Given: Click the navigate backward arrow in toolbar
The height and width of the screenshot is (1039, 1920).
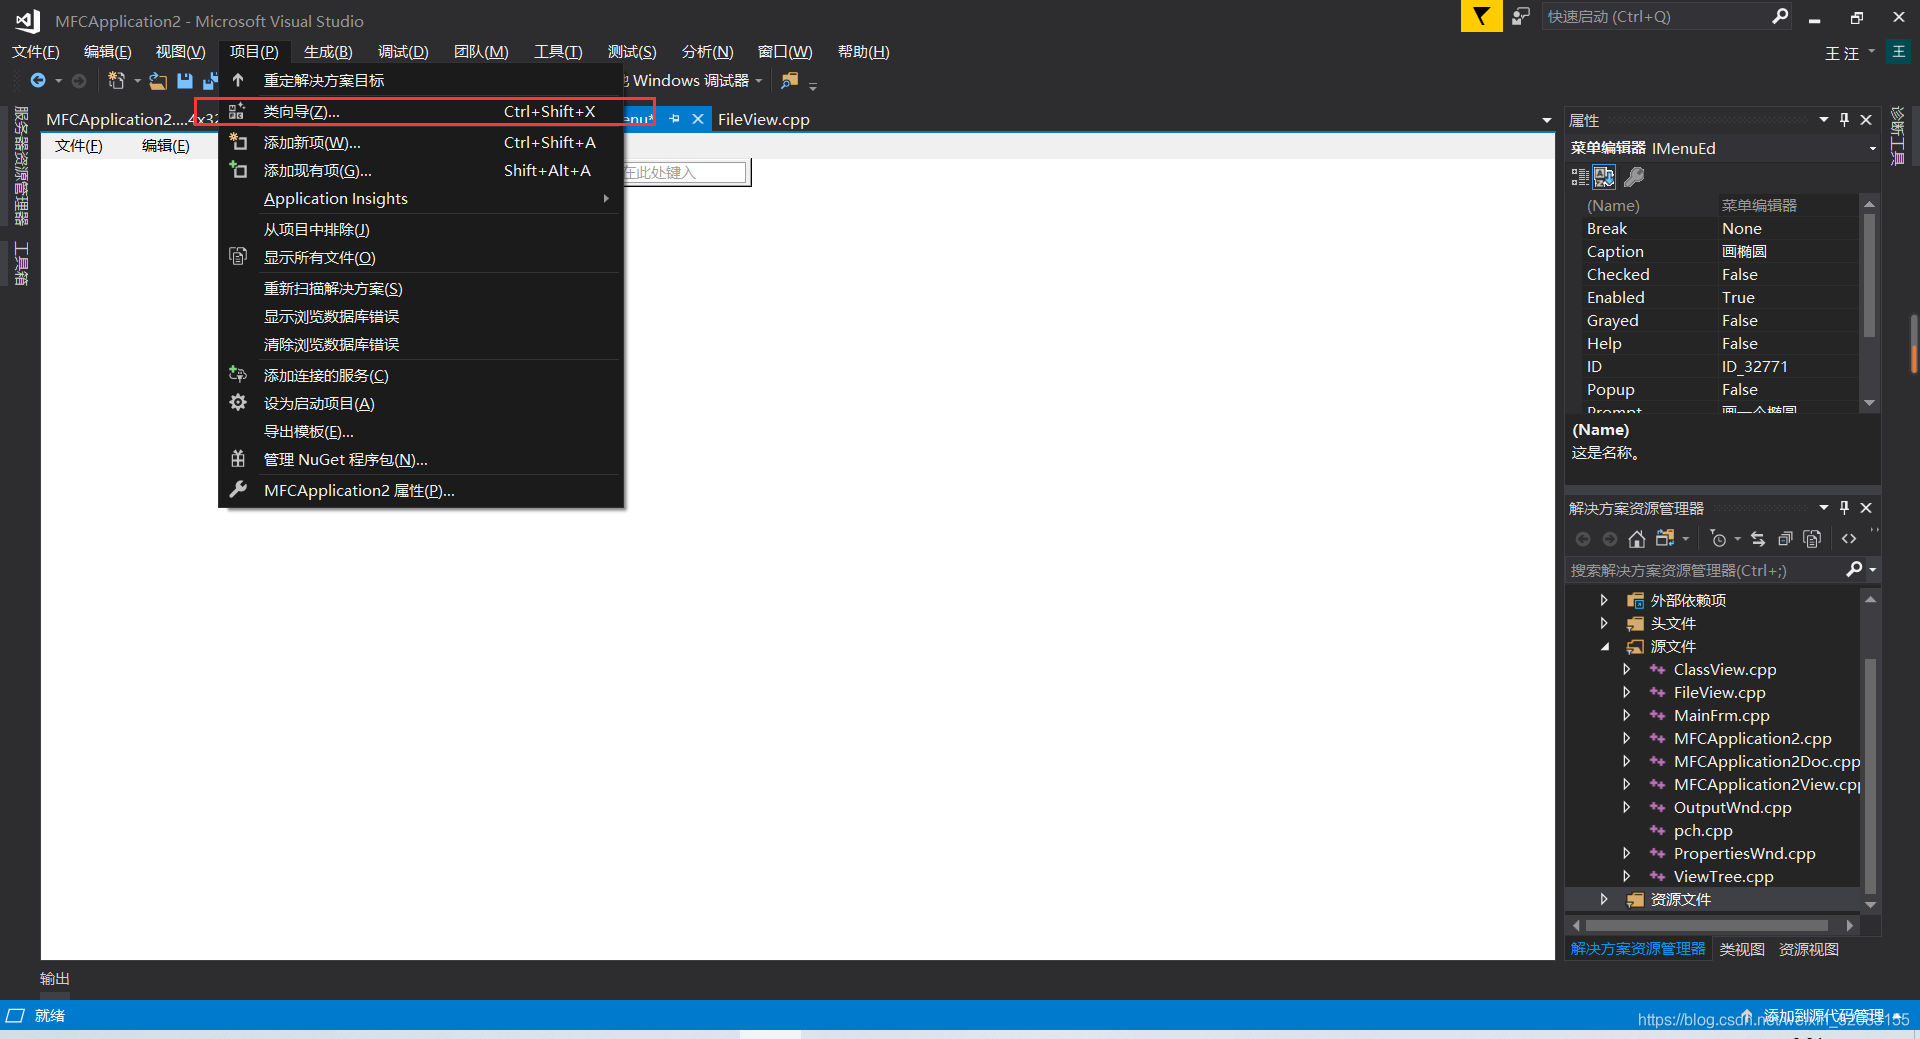Looking at the screenshot, I should (x=38, y=80).
